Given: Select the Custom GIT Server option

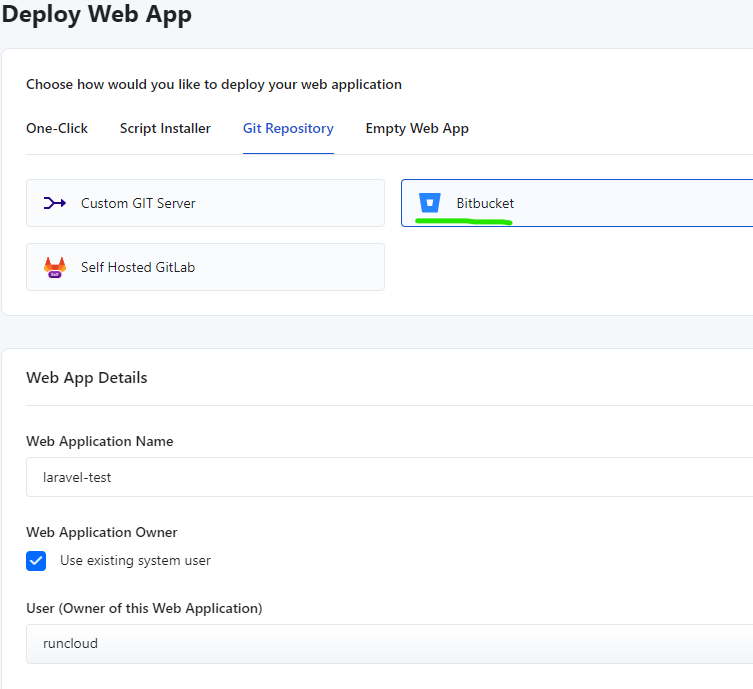Looking at the screenshot, I should click(x=205, y=203).
